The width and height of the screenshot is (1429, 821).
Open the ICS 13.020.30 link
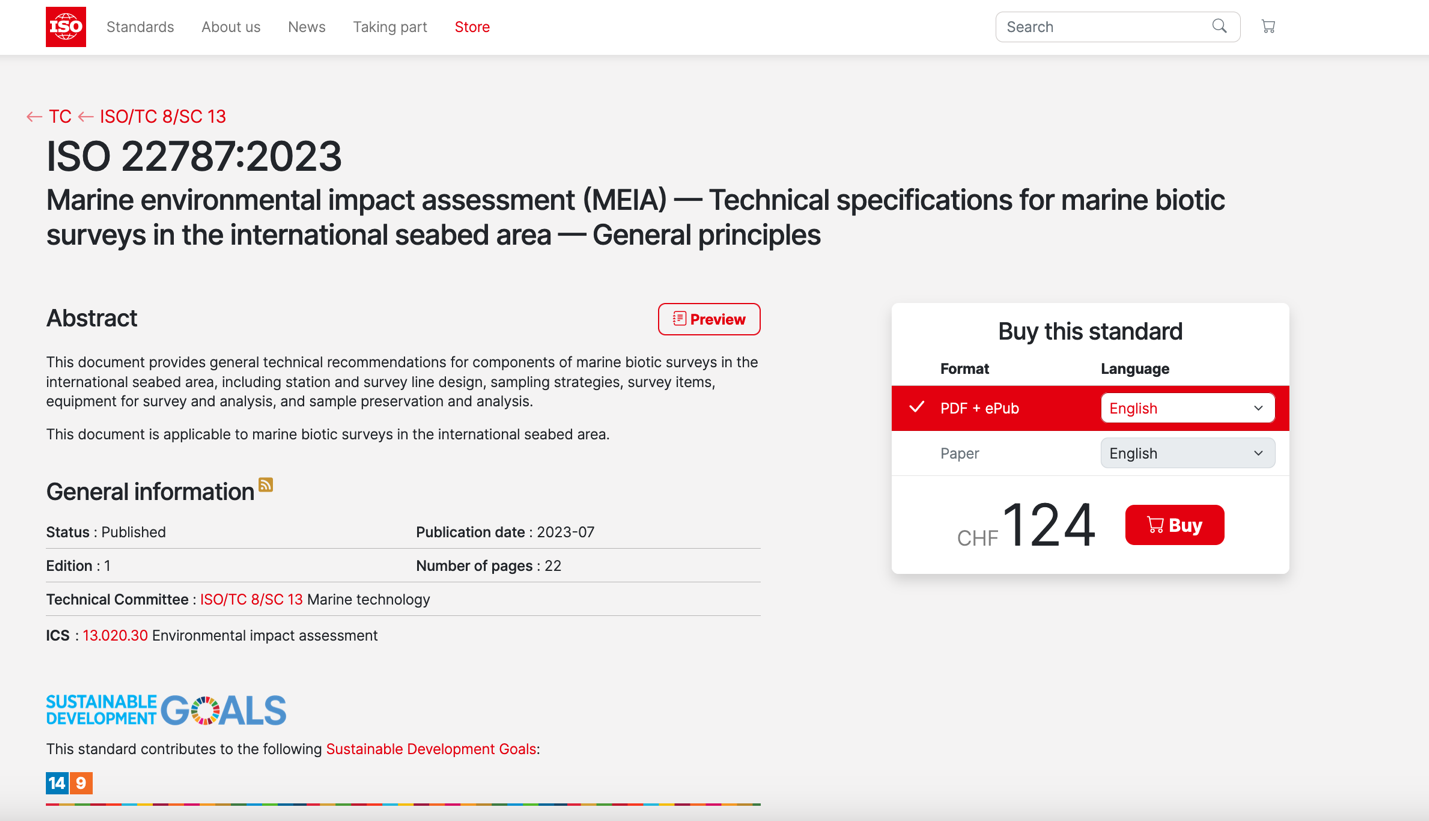[115, 636]
